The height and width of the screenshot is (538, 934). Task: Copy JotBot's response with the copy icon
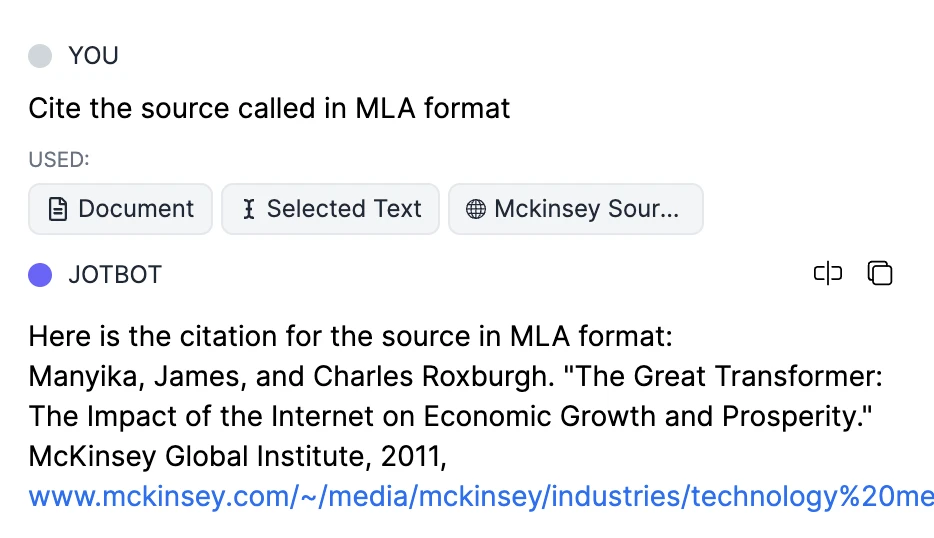pos(880,273)
